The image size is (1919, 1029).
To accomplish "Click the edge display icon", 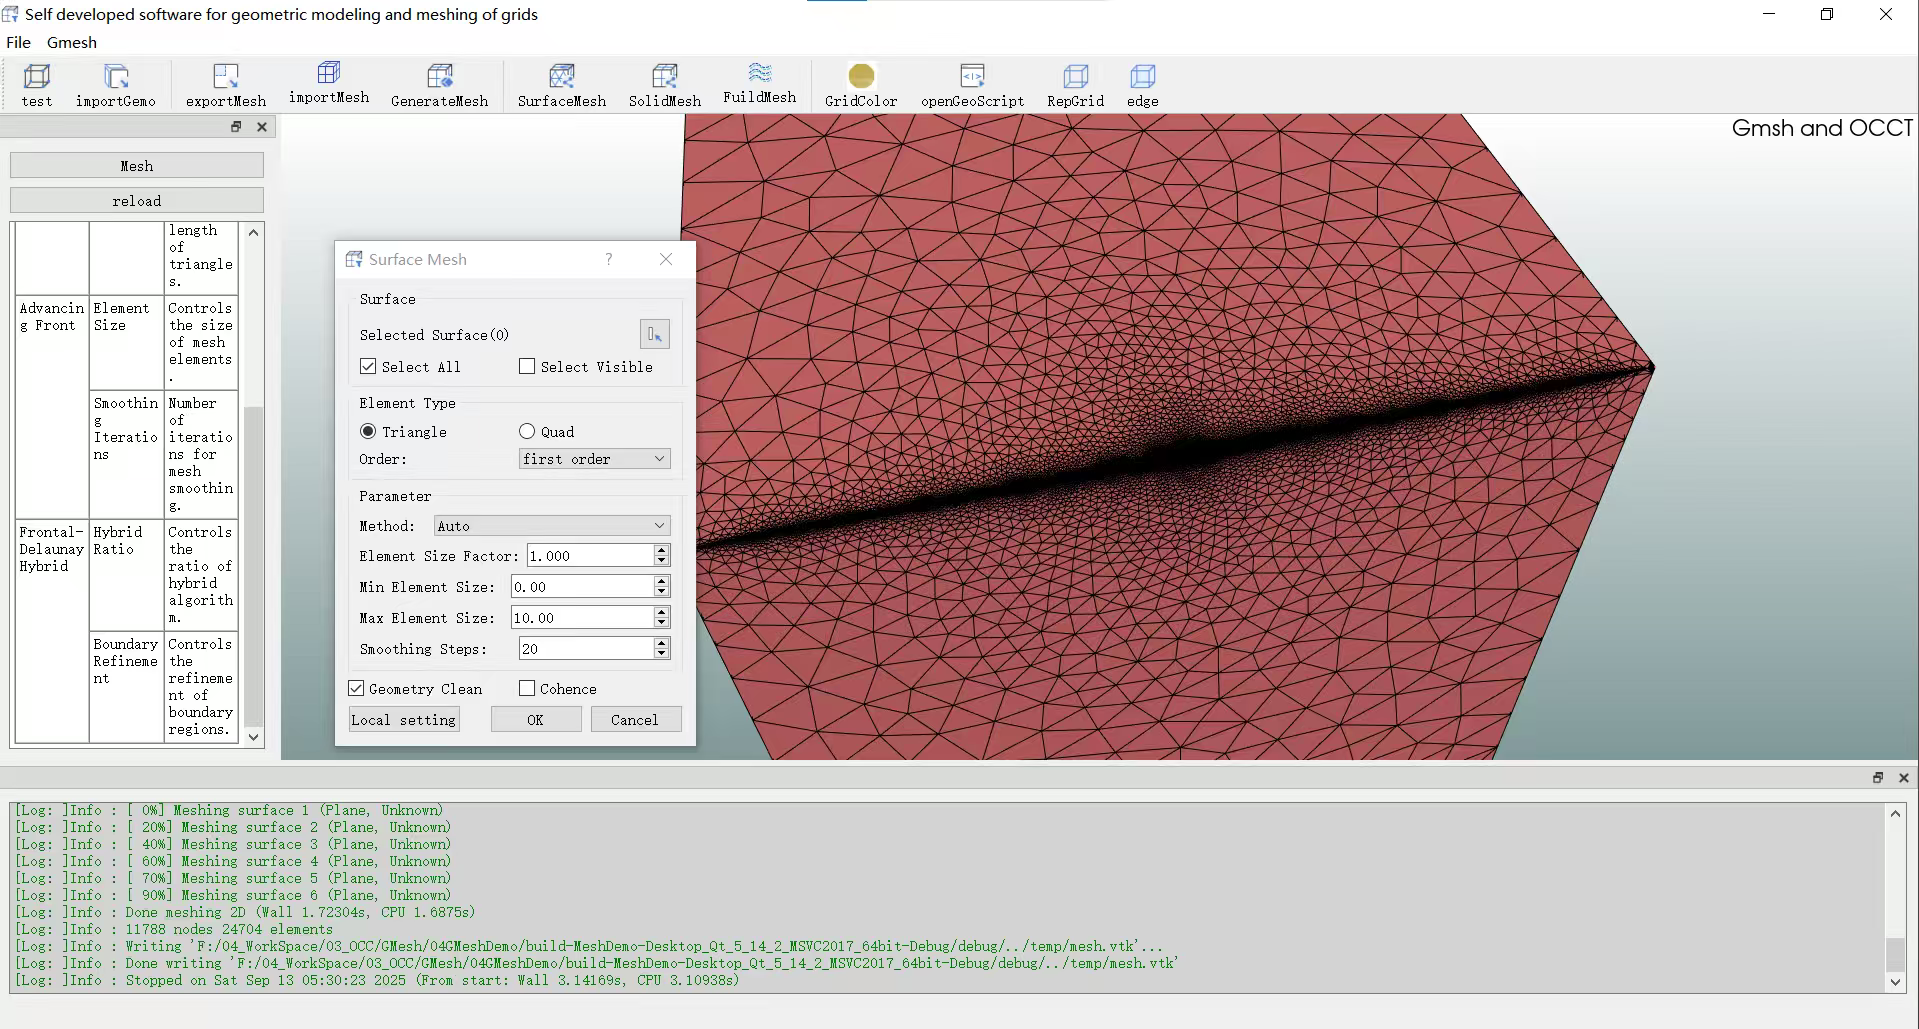I will [x=1142, y=77].
